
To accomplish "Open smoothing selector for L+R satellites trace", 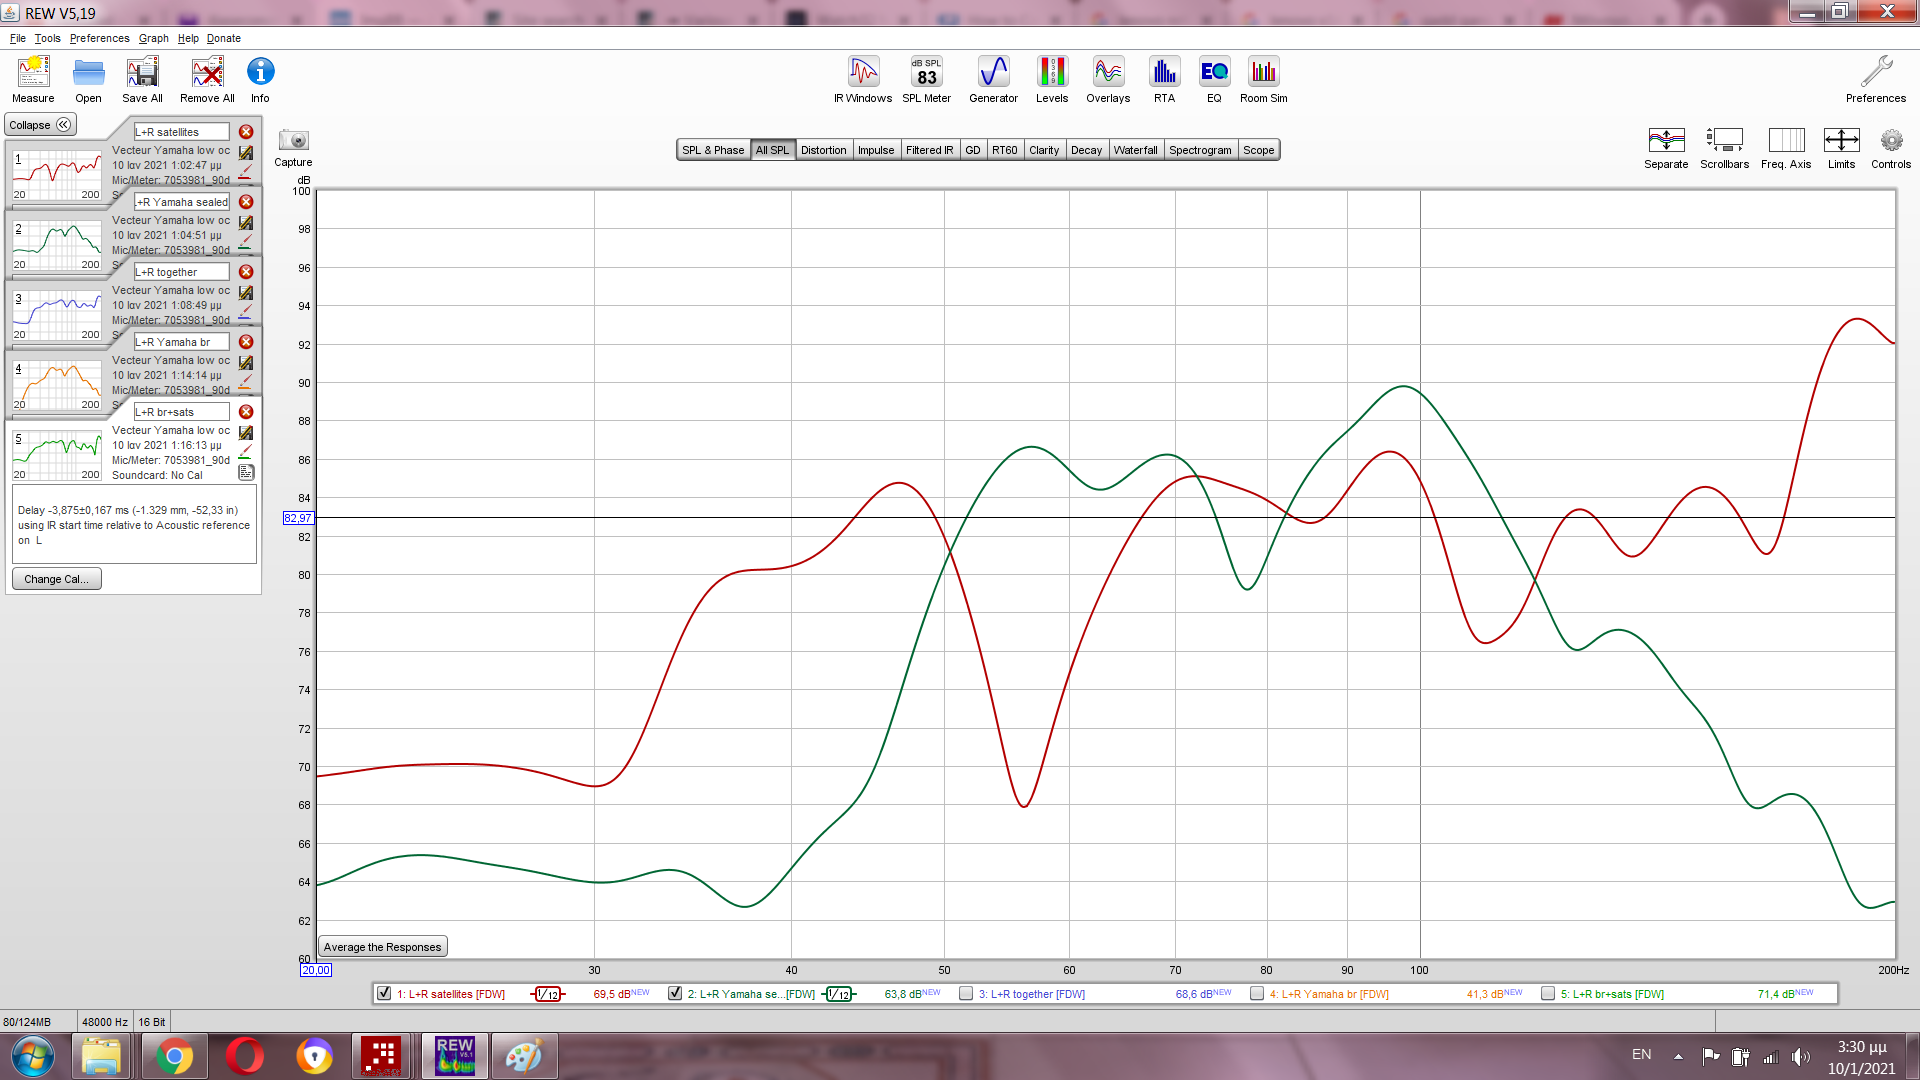I will pos(547,994).
